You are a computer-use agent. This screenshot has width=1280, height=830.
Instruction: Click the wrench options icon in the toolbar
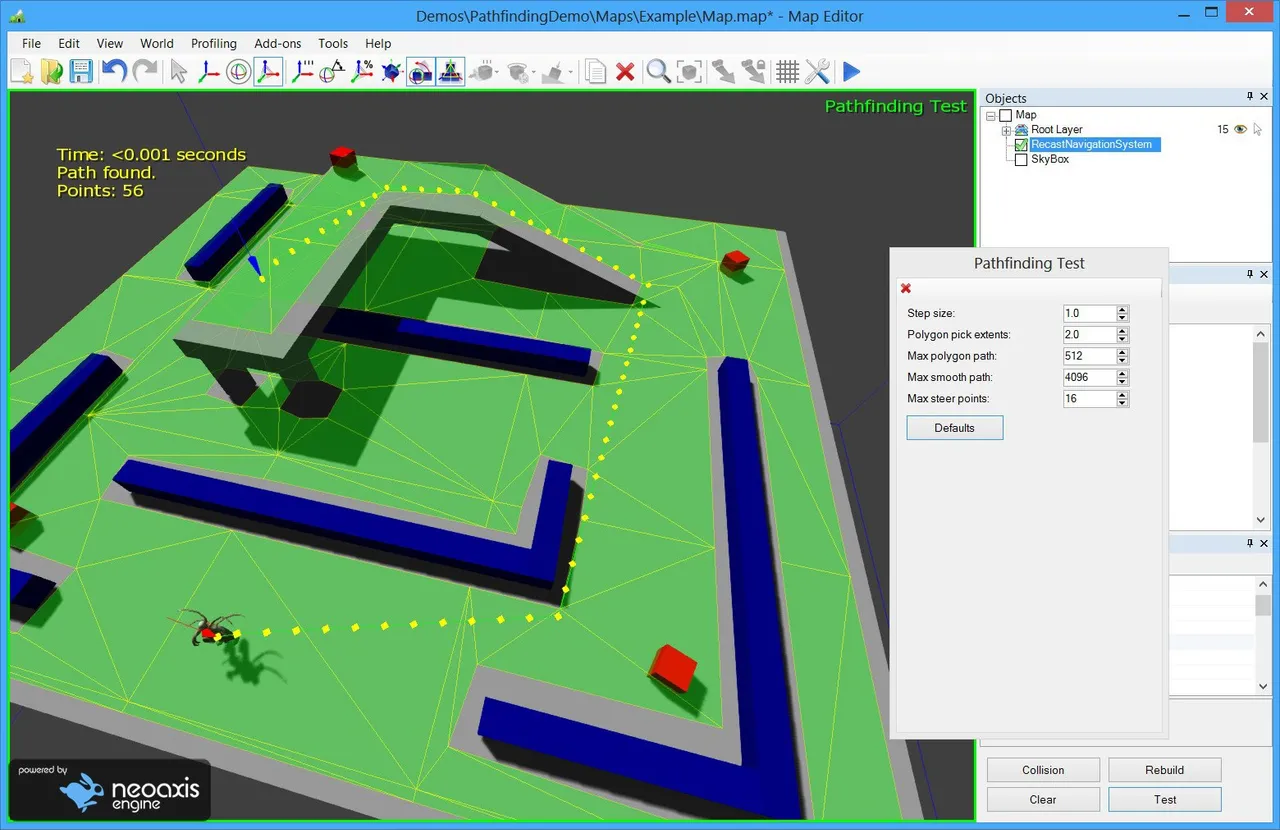point(818,71)
